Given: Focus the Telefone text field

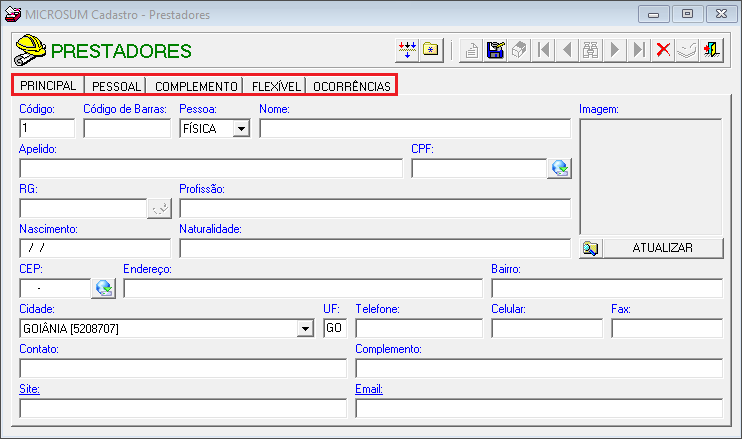Looking at the screenshot, I should 419,328.
